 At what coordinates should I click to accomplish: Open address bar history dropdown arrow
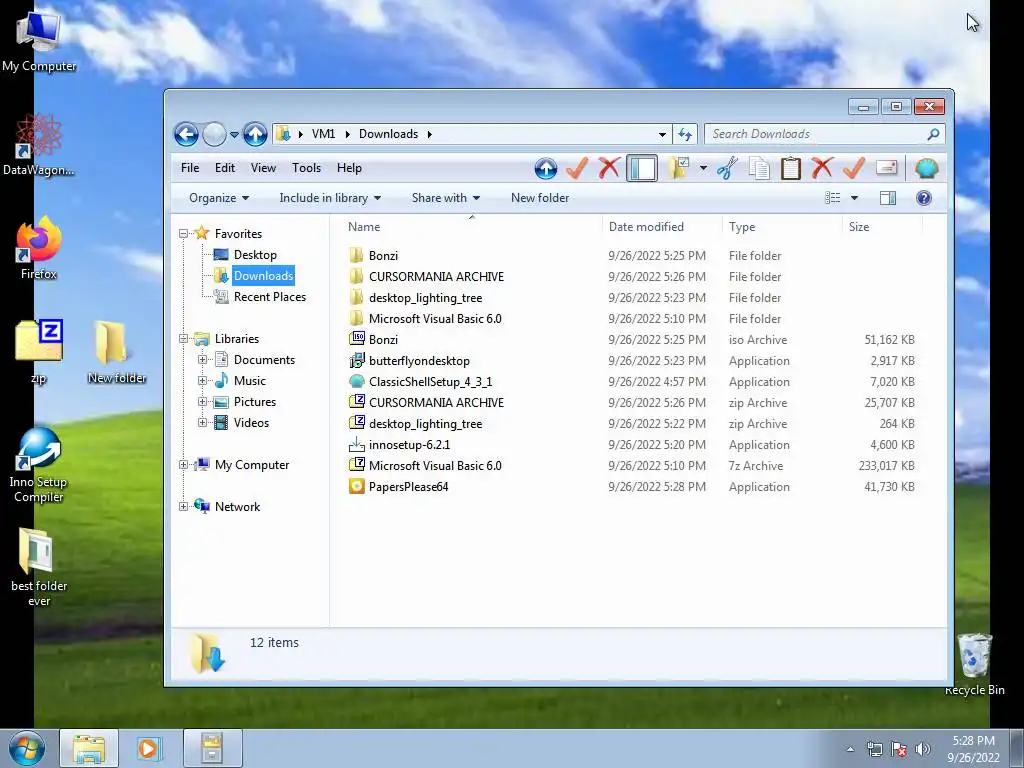[x=662, y=135]
